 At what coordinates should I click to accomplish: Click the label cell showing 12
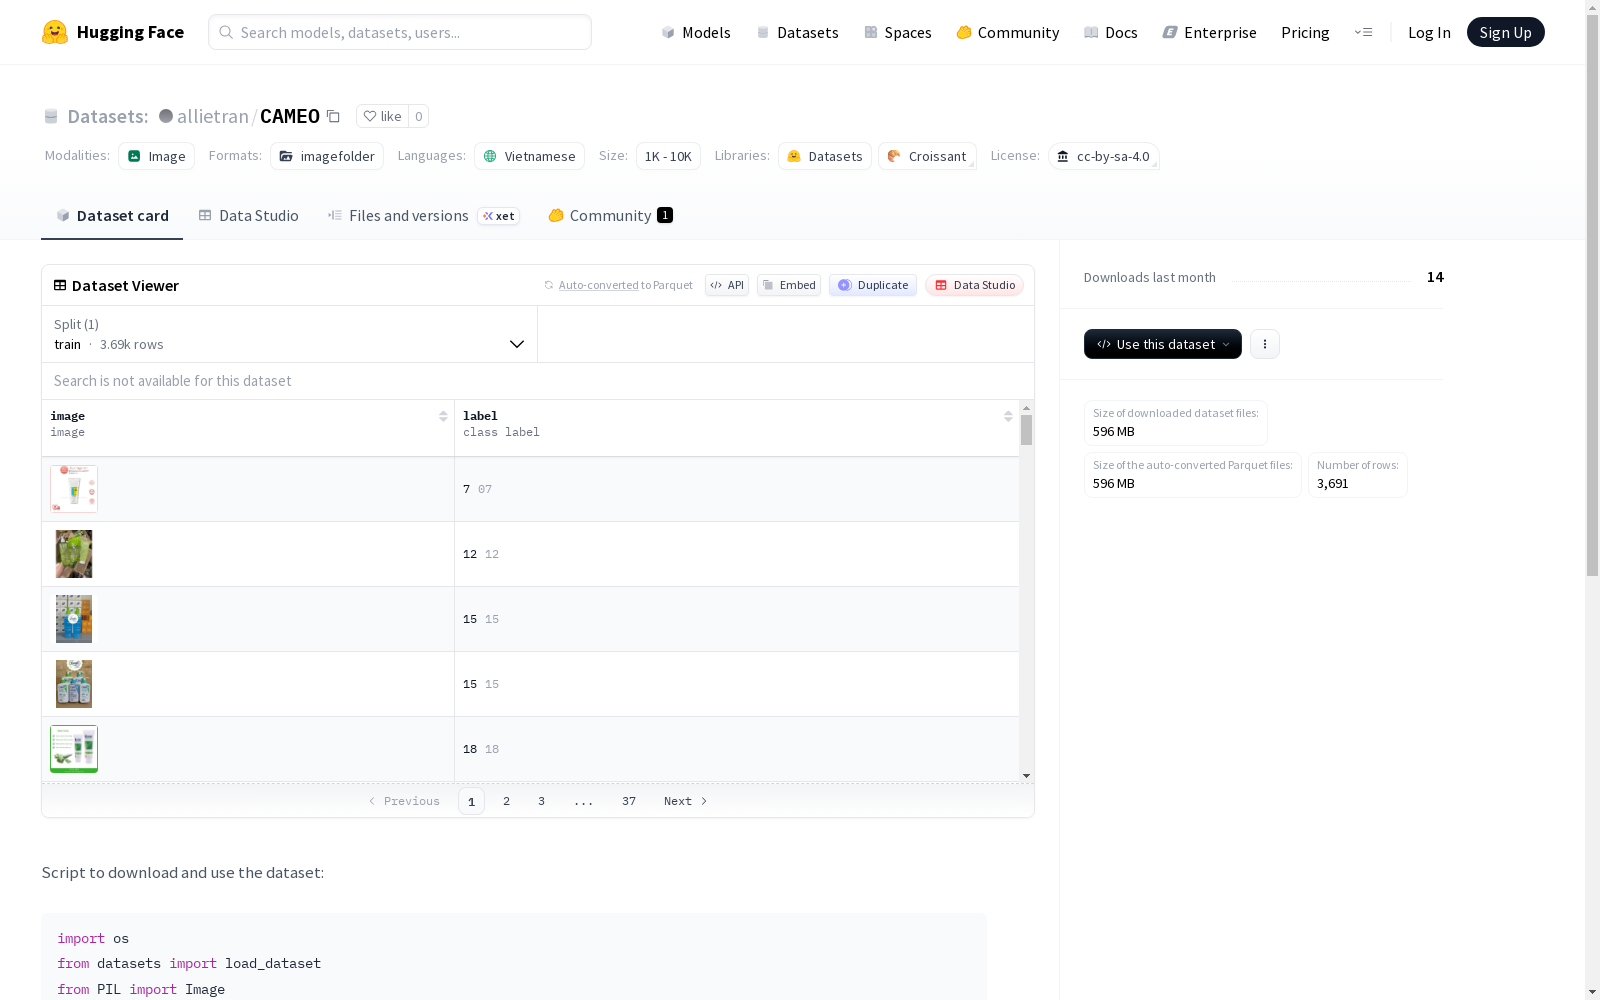coord(737,554)
